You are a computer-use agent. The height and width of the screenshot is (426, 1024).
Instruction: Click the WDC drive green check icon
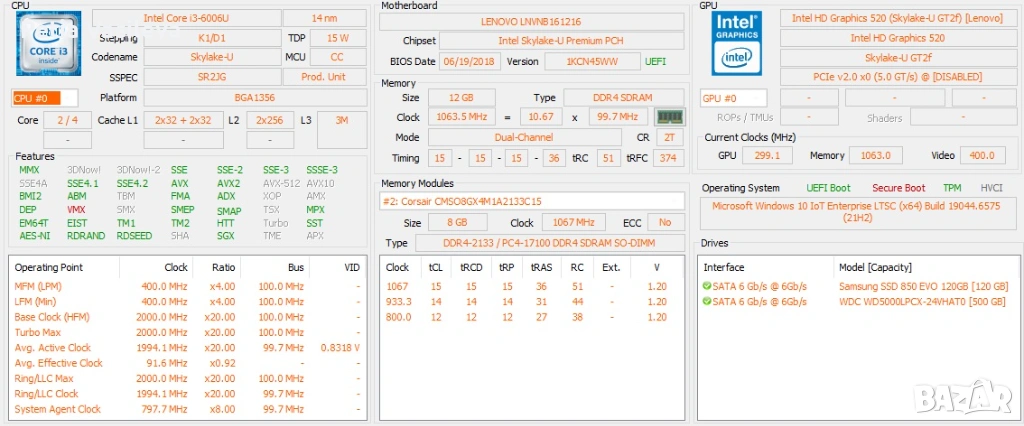pyautogui.click(x=708, y=301)
